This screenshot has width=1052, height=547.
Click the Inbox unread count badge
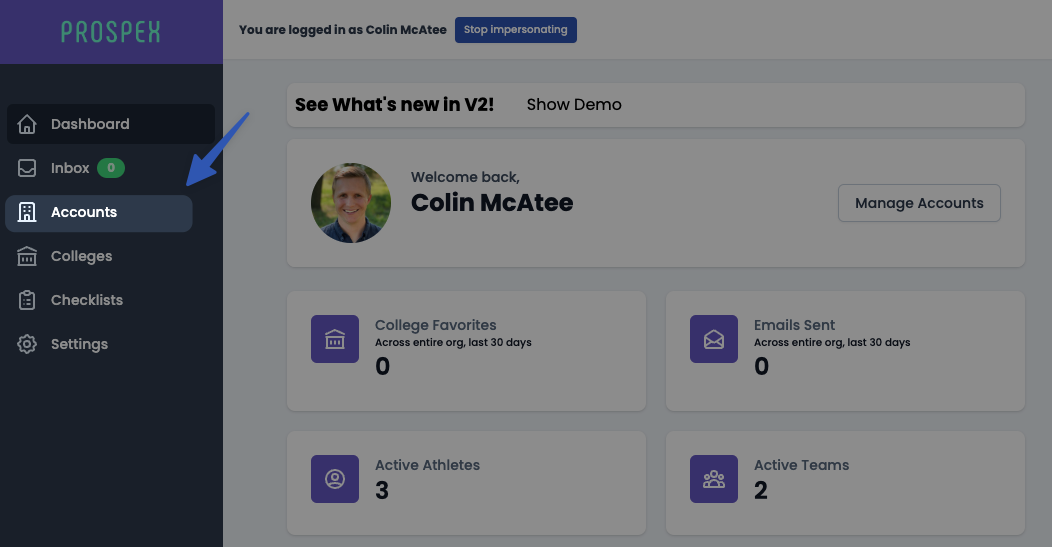coord(111,168)
